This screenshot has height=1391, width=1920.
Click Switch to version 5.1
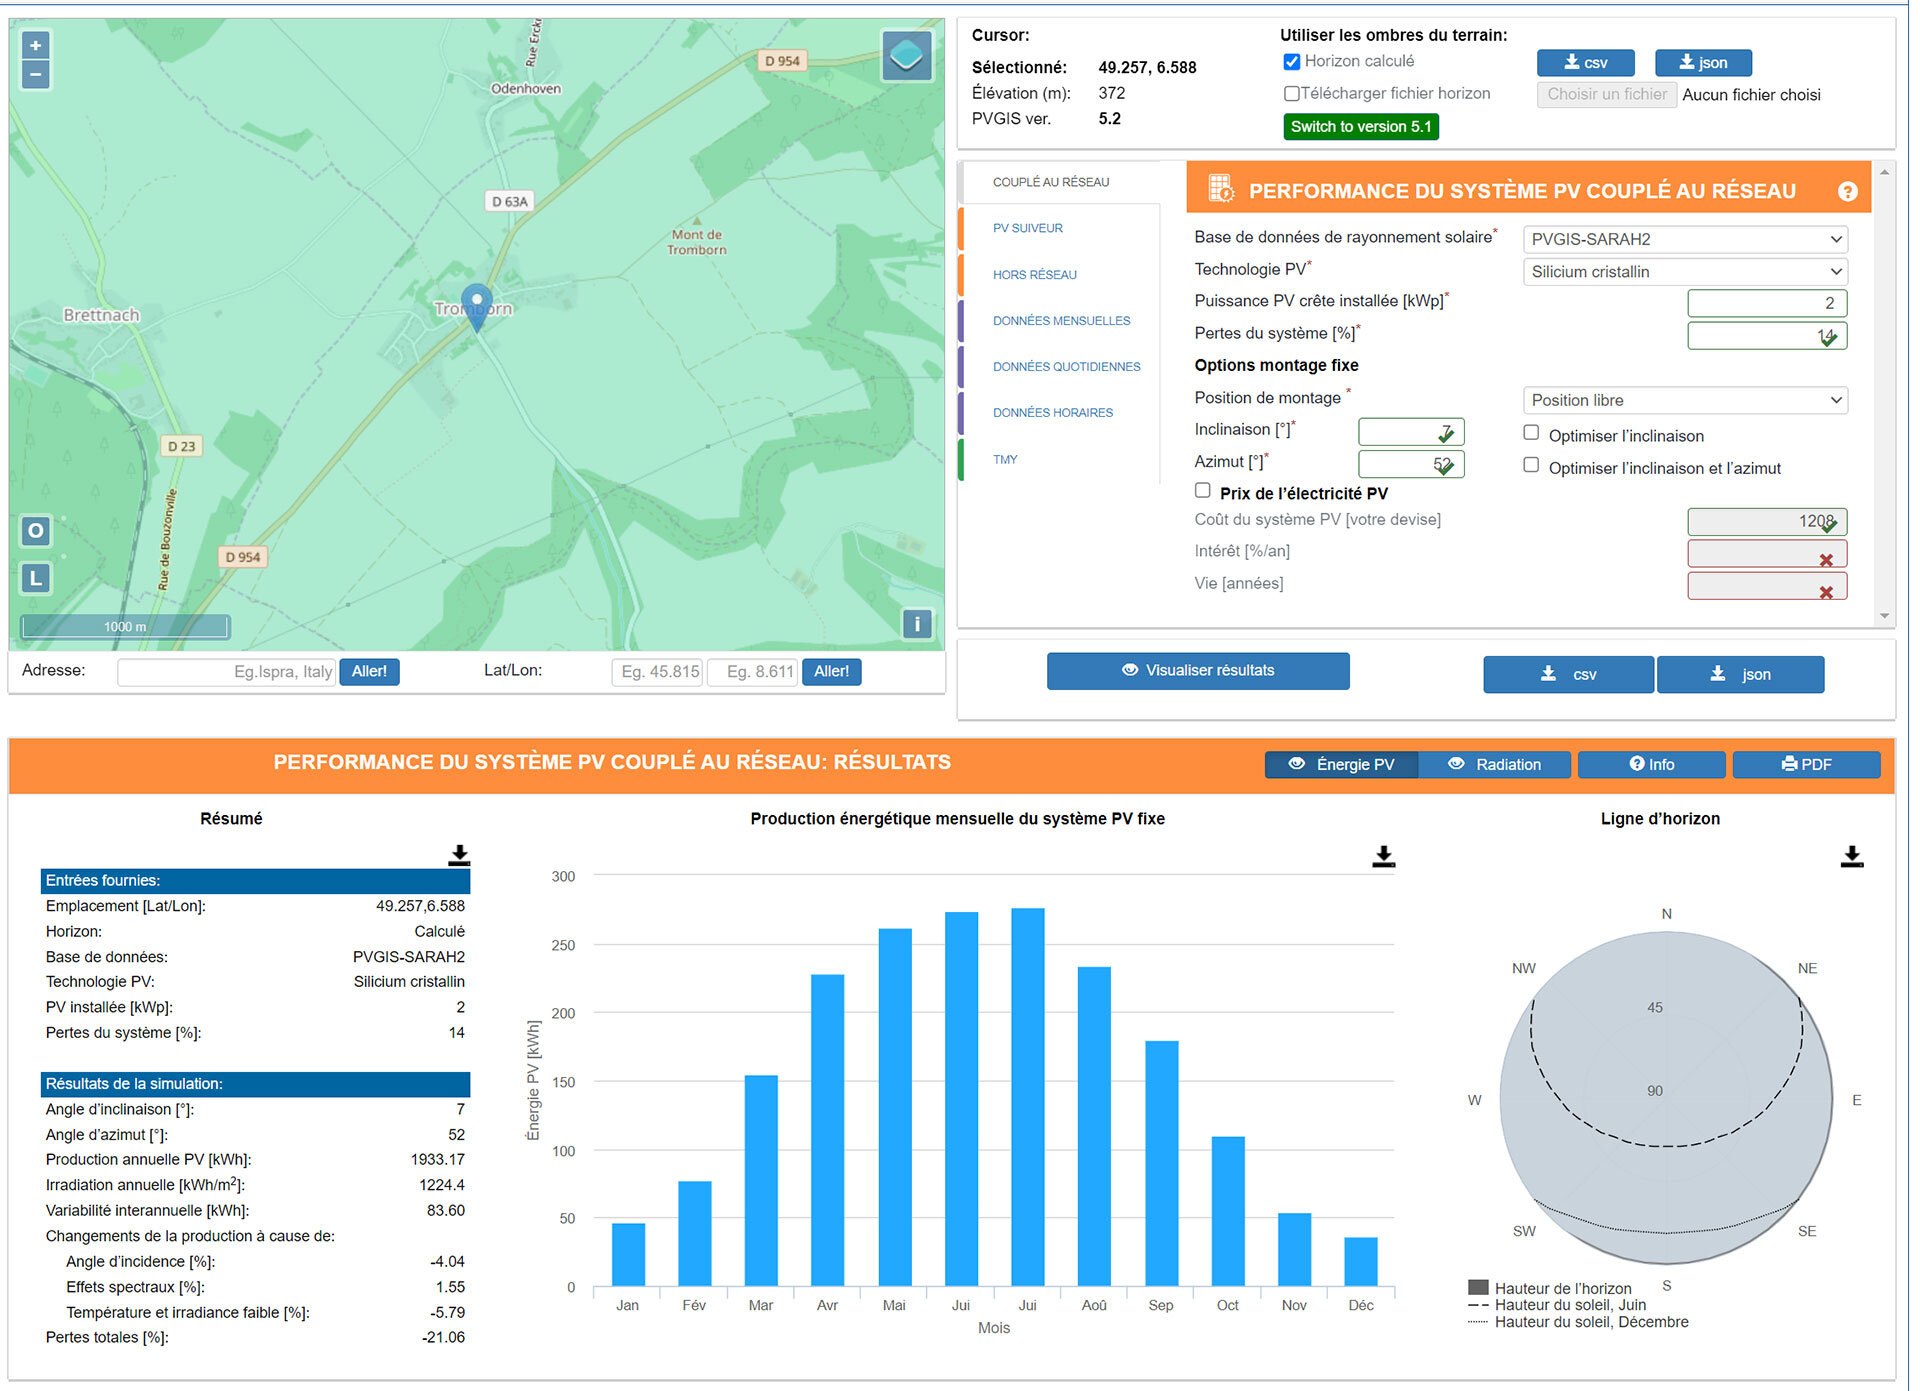click(x=1360, y=127)
